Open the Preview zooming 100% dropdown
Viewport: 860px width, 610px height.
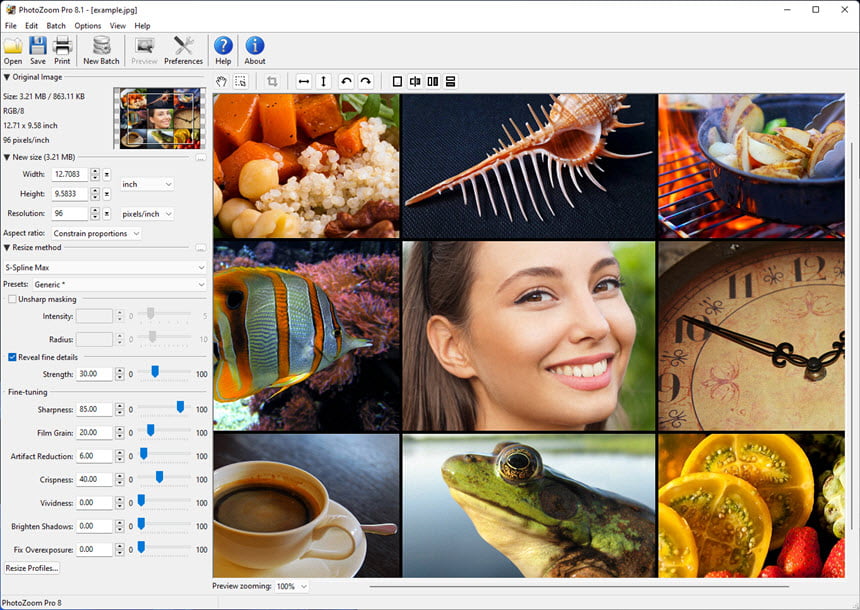(291, 586)
